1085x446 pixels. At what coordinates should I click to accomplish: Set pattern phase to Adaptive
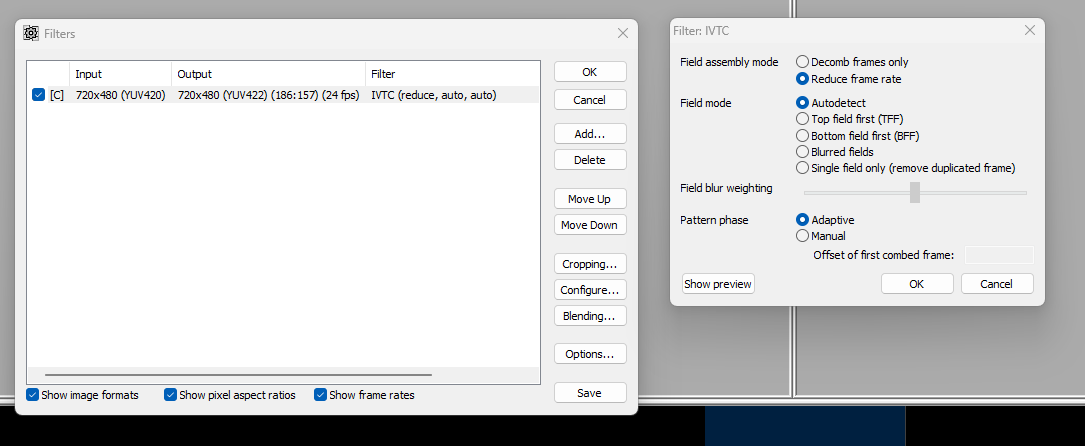tap(803, 220)
